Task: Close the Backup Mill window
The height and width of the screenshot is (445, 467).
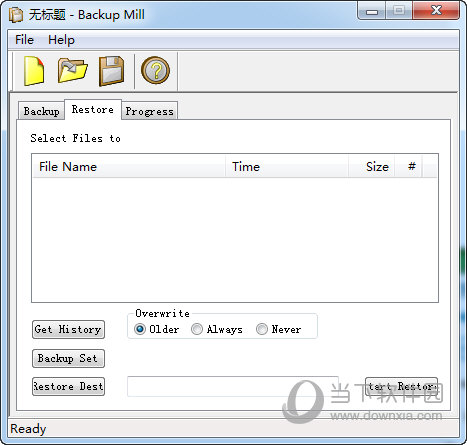Action: [436, 11]
